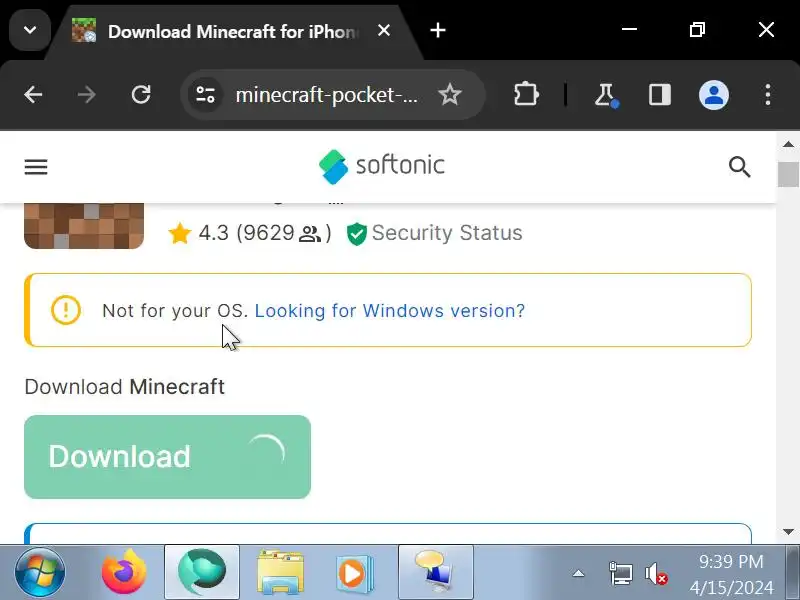The image size is (800, 600).
Task: Open the Chrome three-dot menu
Action: (768, 95)
